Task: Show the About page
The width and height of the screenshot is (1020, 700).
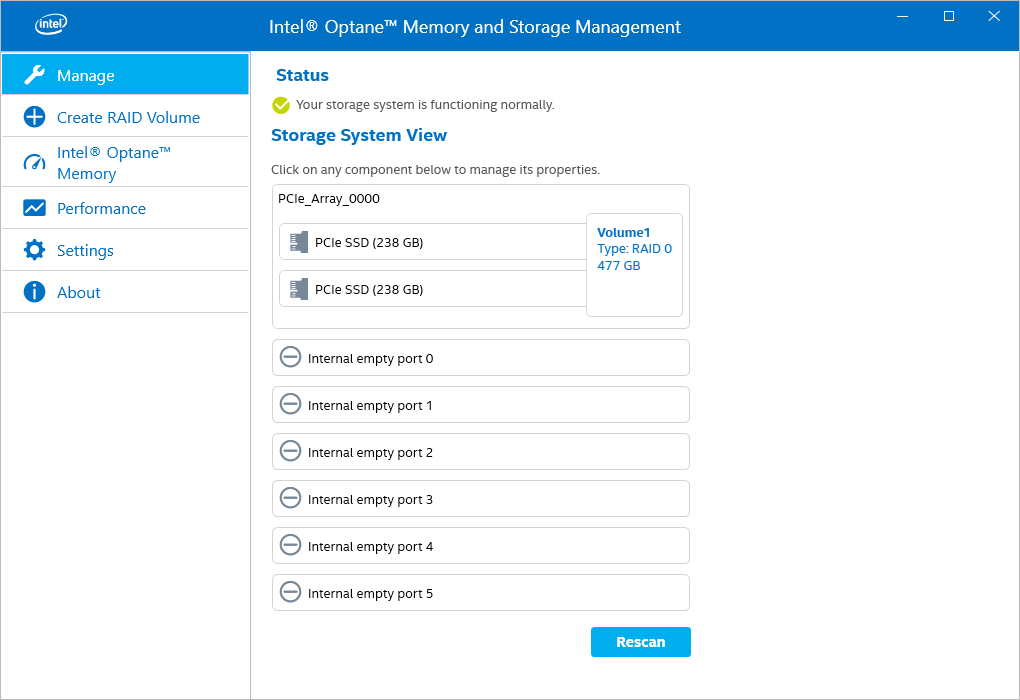Action: point(126,292)
